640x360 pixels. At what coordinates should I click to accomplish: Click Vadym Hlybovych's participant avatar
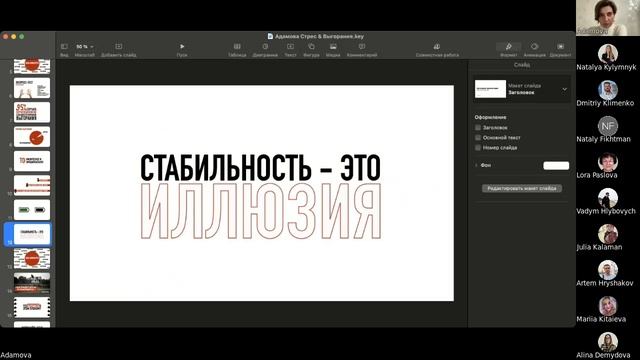pos(608,198)
